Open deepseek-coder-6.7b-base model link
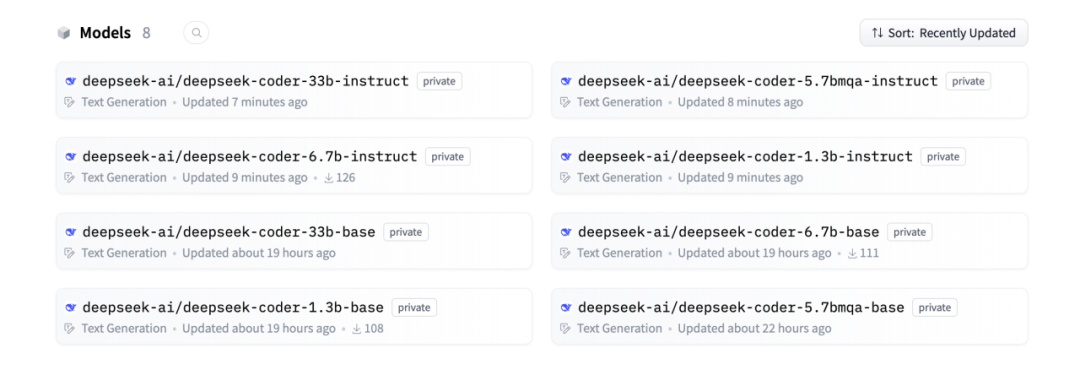Image resolution: width=1080 pixels, height=381 pixels. point(729,231)
